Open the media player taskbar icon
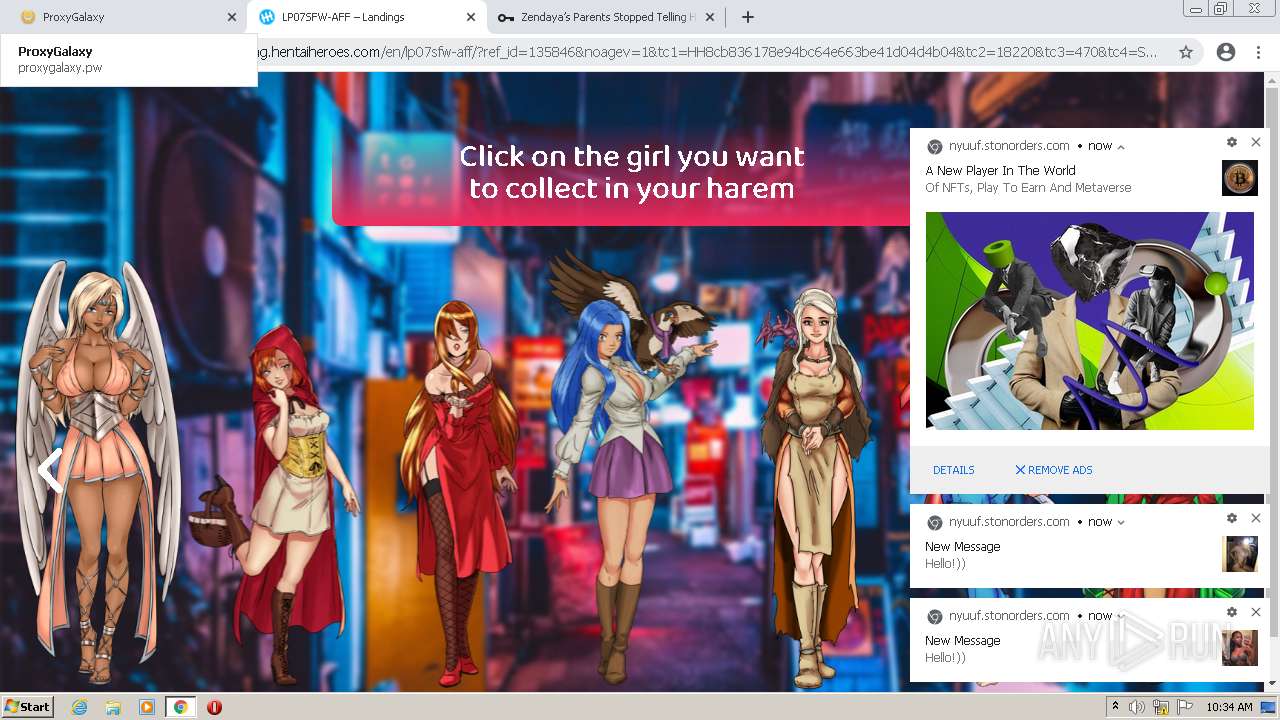This screenshot has height=720, width=1280. point(147,707)
